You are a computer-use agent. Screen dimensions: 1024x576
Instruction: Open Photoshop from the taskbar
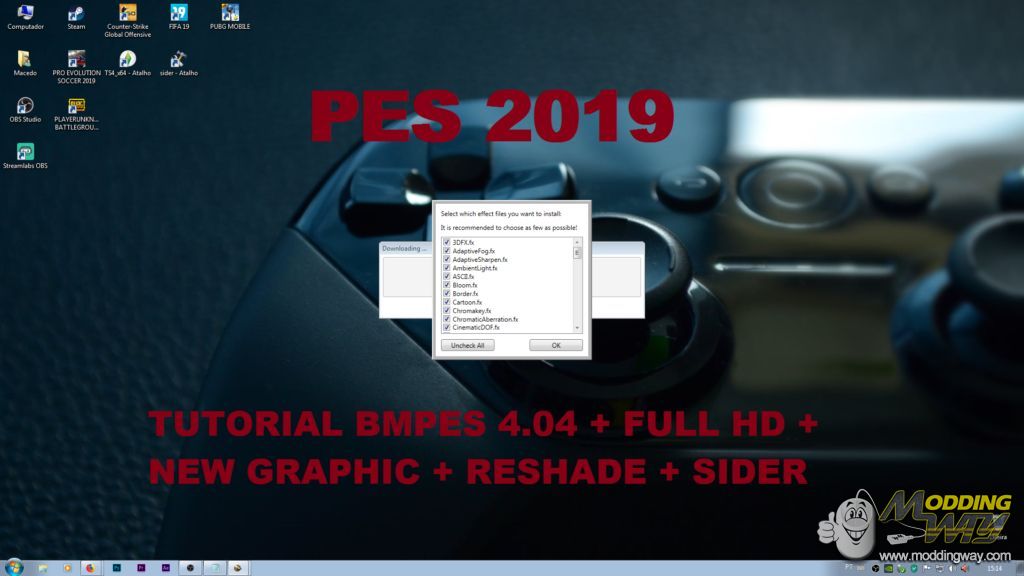point(117,567)
